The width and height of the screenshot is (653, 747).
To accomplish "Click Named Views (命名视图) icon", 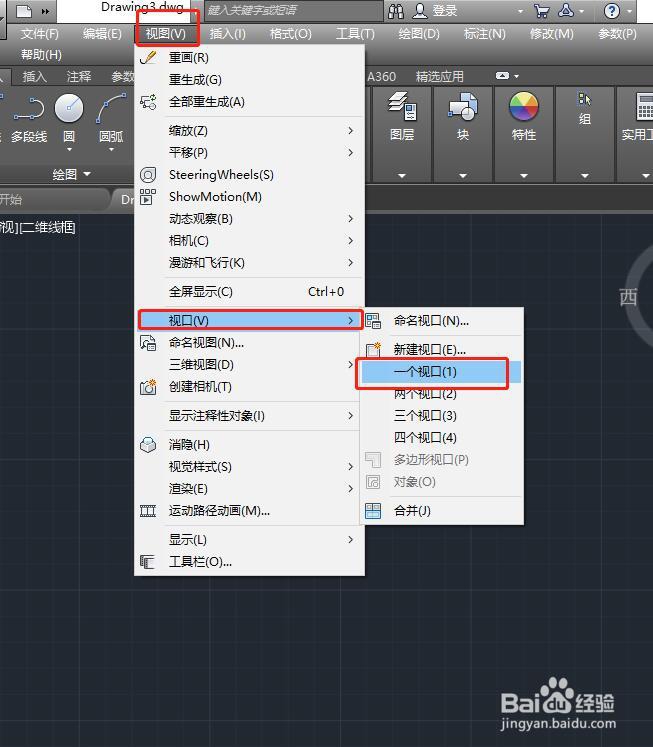I will [x=148, y=343].
